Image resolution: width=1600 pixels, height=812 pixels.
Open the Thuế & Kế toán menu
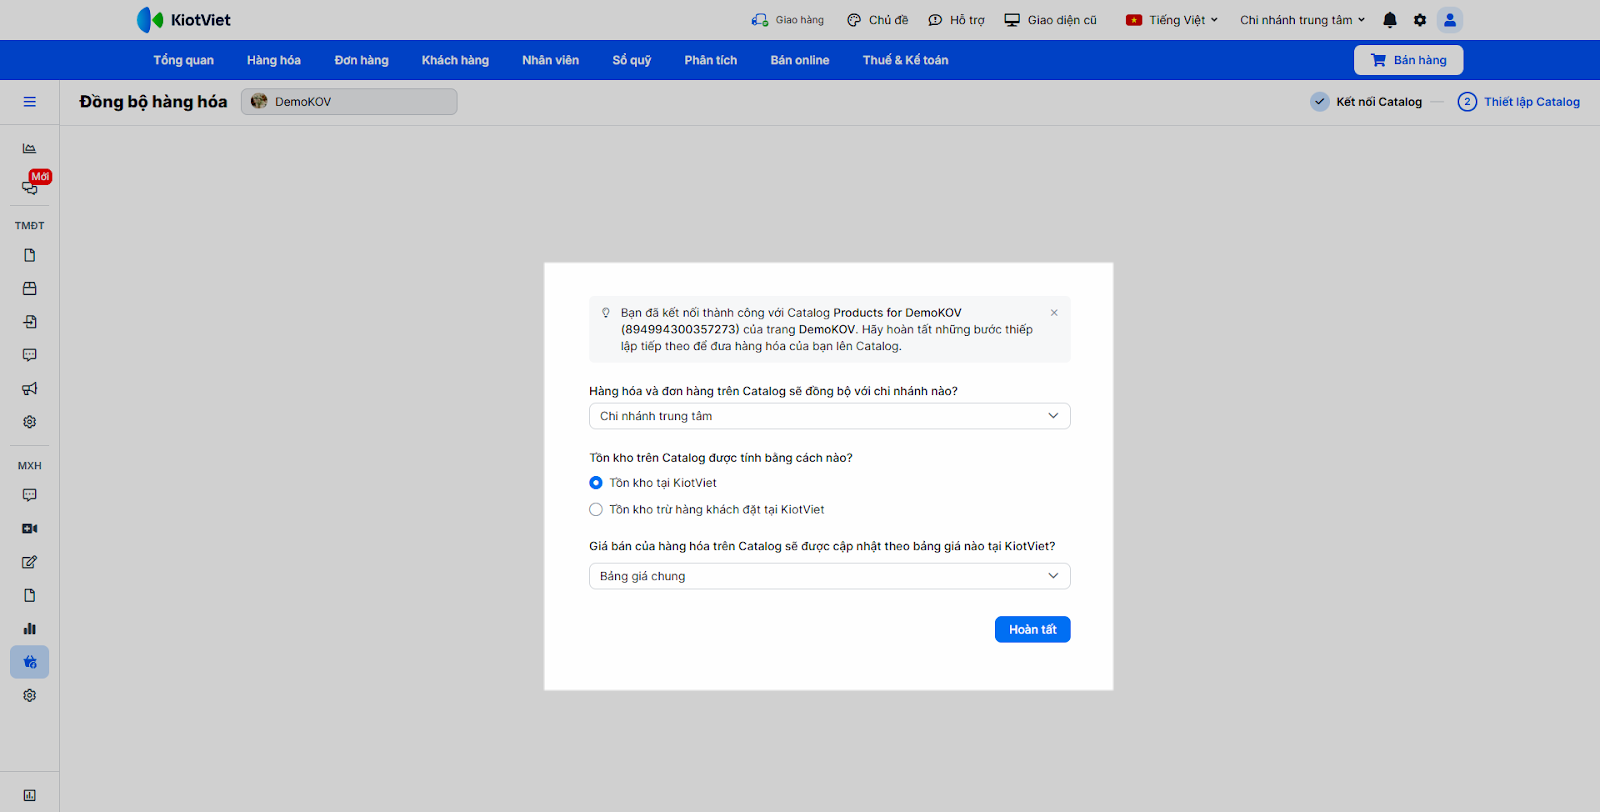906,60
